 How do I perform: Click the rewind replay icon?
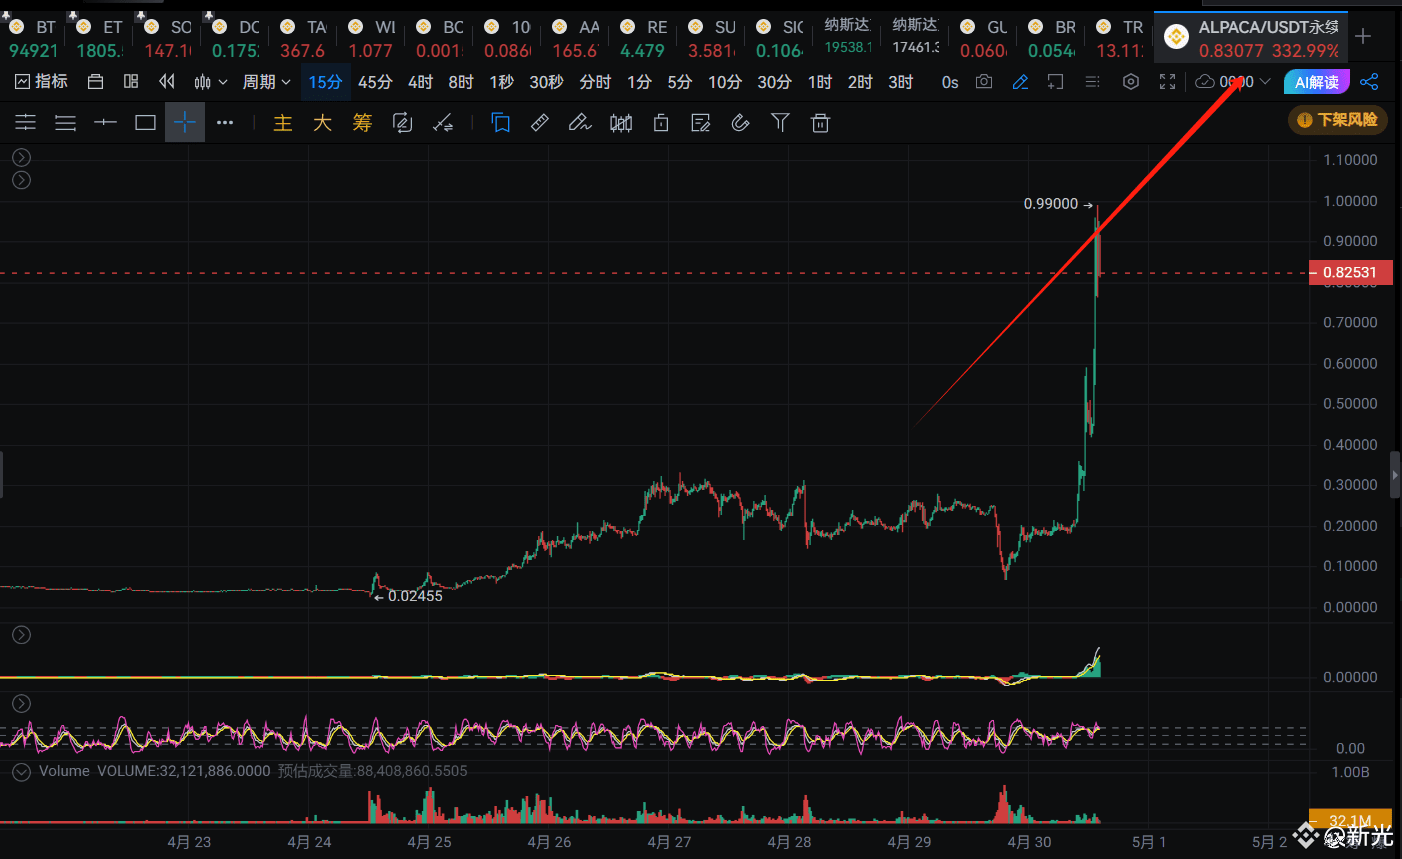pos(167,82)
